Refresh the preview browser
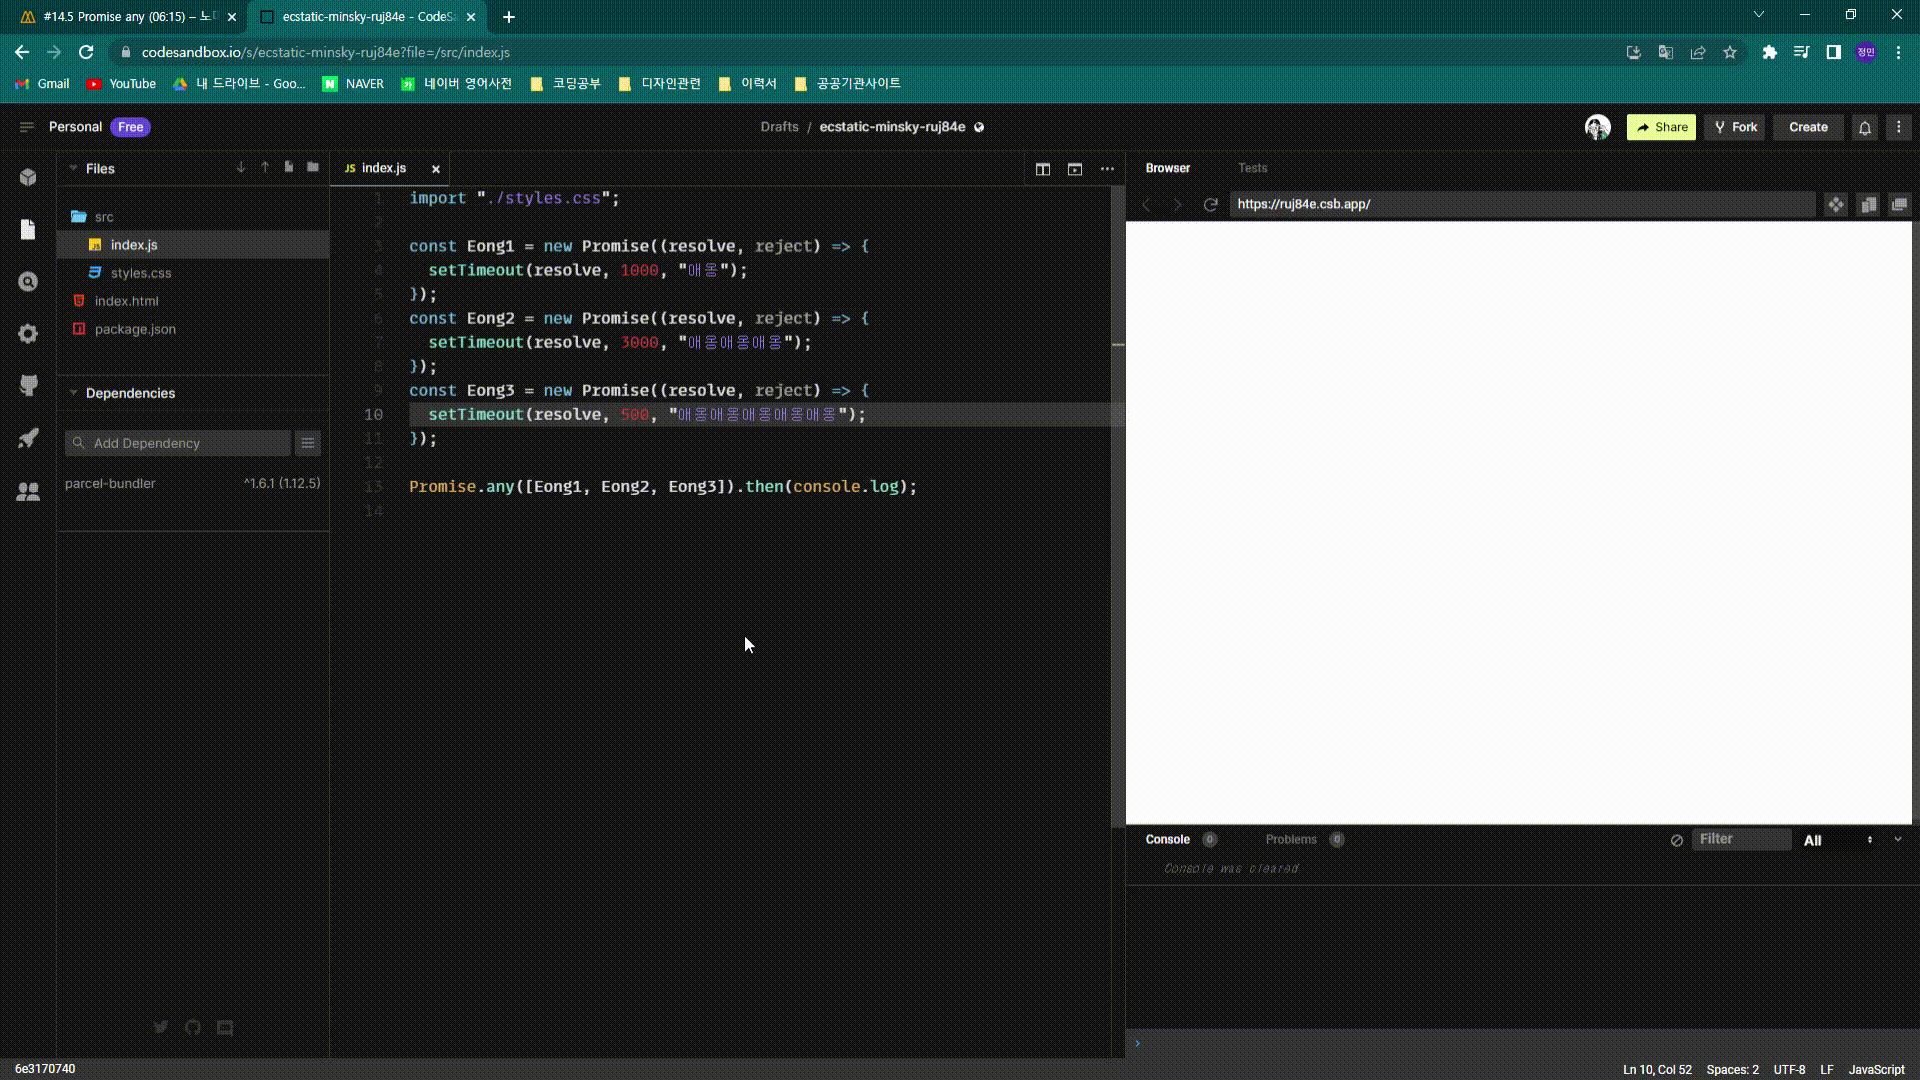 click(x=1210, y=204)
